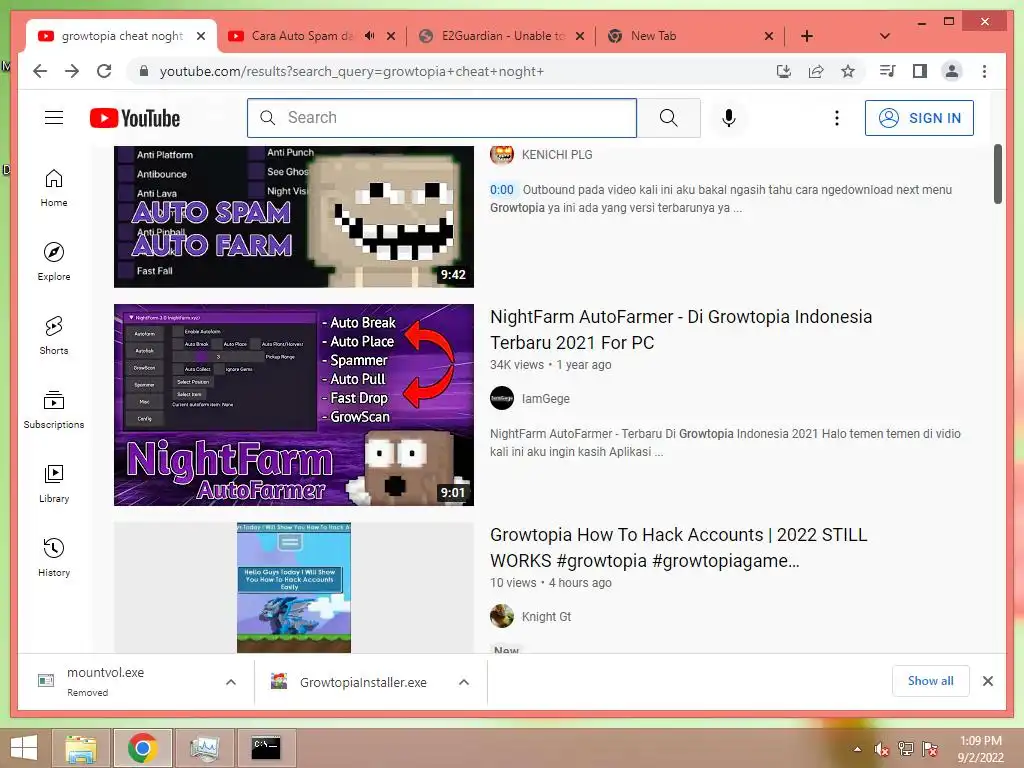
Task: Switch to E2Guardian tab
Action: 504,36
